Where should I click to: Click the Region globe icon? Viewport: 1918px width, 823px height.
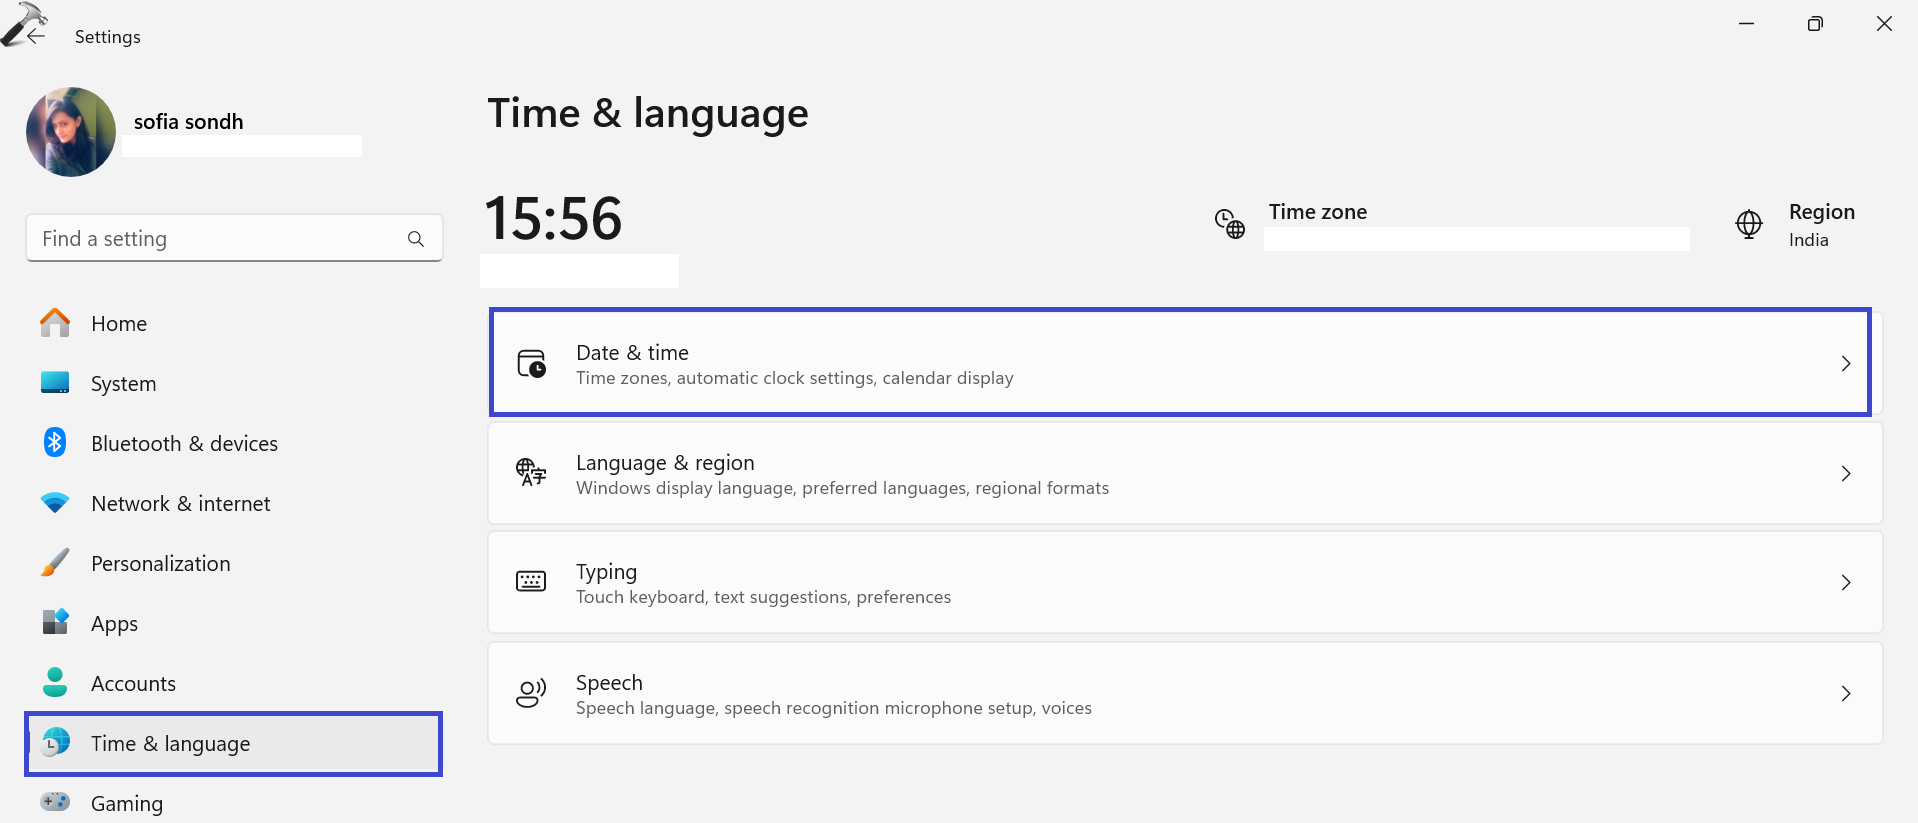coord(1748,224)
